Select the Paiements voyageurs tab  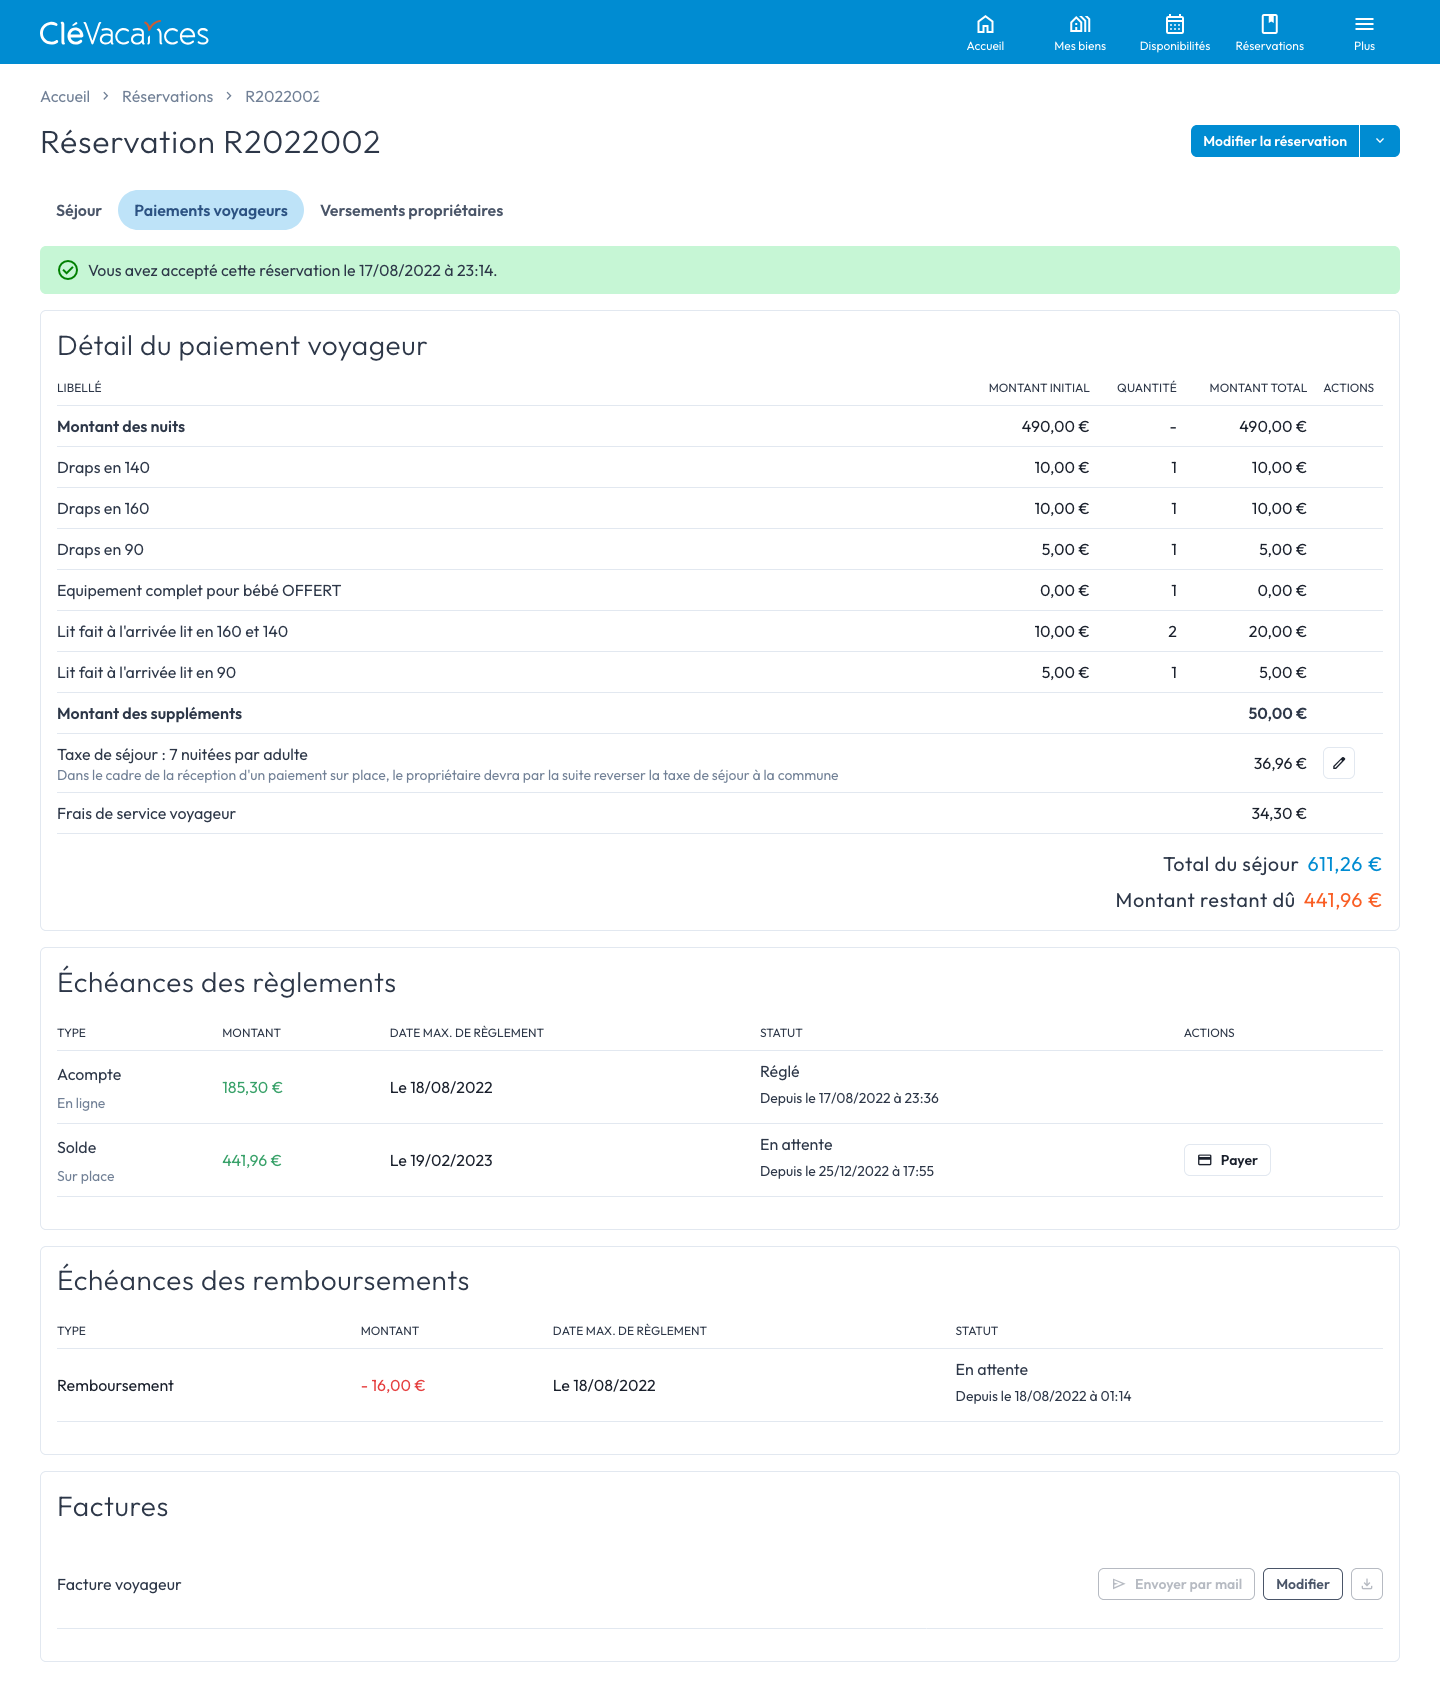pos(211,210)
